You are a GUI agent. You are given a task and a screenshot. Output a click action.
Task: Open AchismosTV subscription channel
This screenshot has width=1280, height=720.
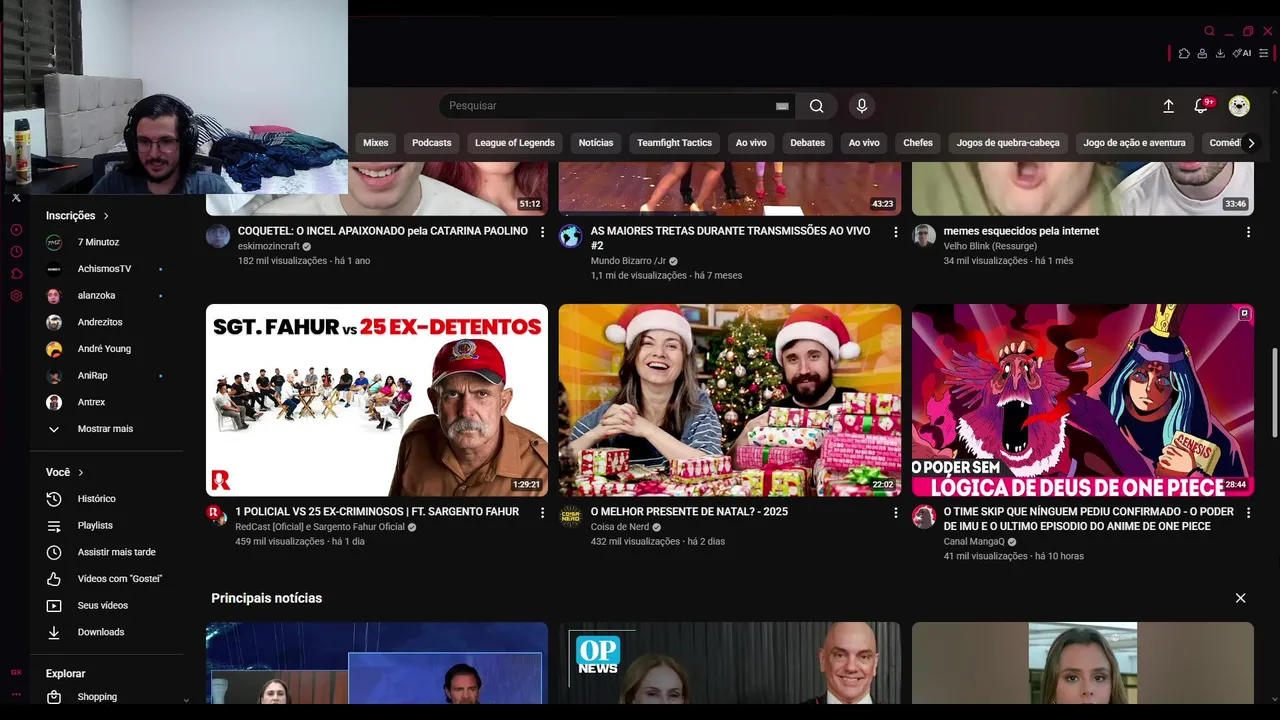click(x=105, y=269)
